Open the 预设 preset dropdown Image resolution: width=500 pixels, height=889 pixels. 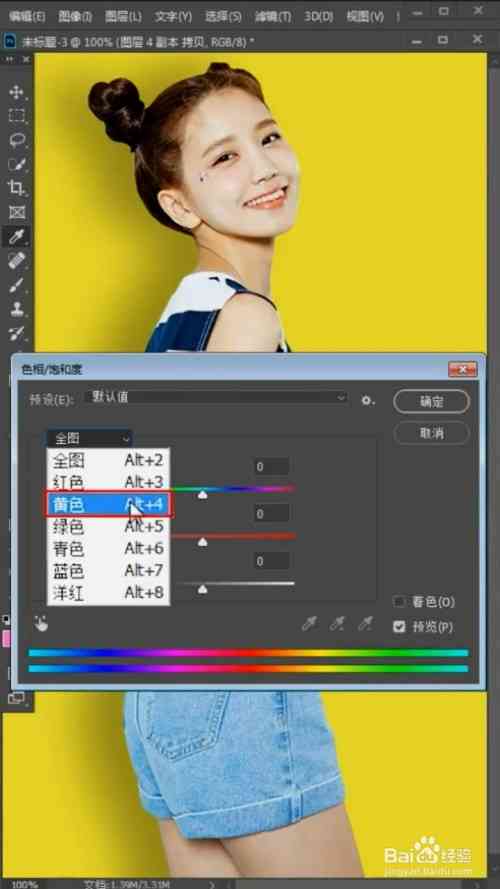pos(217,397)
